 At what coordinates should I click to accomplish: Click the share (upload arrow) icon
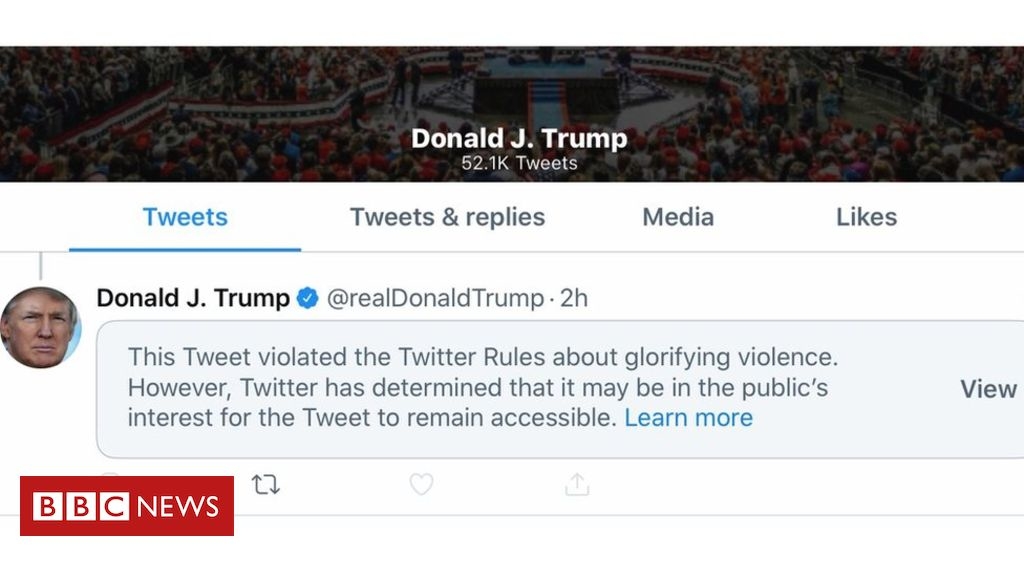pyautogui.click(x=575, y=484)
